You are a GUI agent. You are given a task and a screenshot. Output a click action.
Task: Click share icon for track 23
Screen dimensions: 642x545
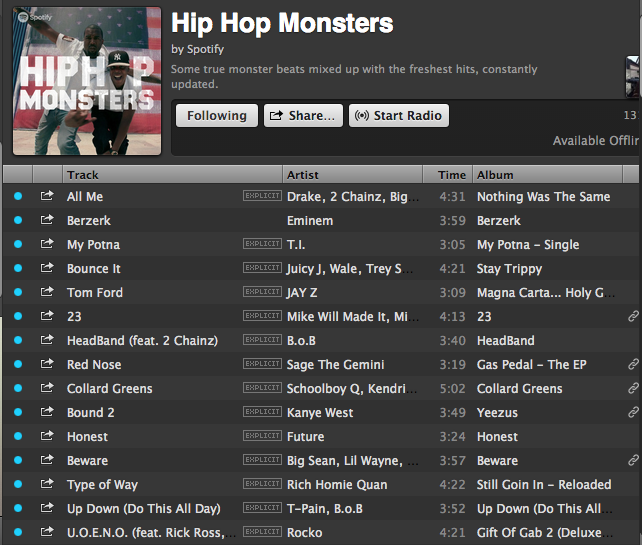pyautogui.click(x=47, y=316)
